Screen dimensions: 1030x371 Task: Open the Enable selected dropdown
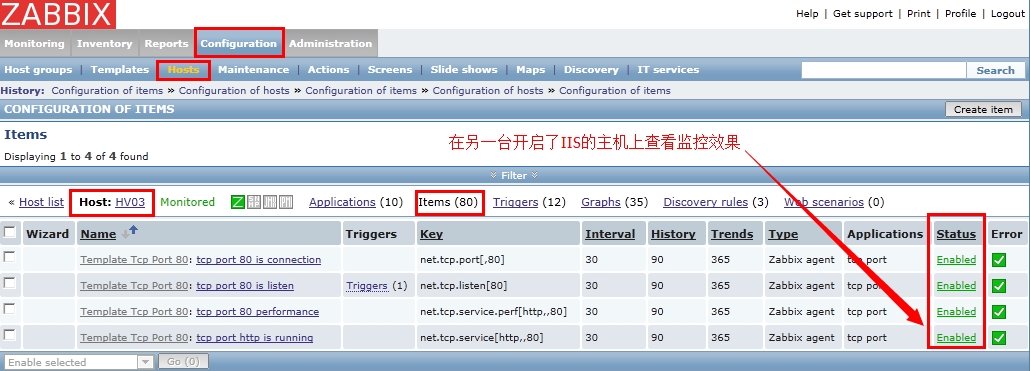click(78, 362)
